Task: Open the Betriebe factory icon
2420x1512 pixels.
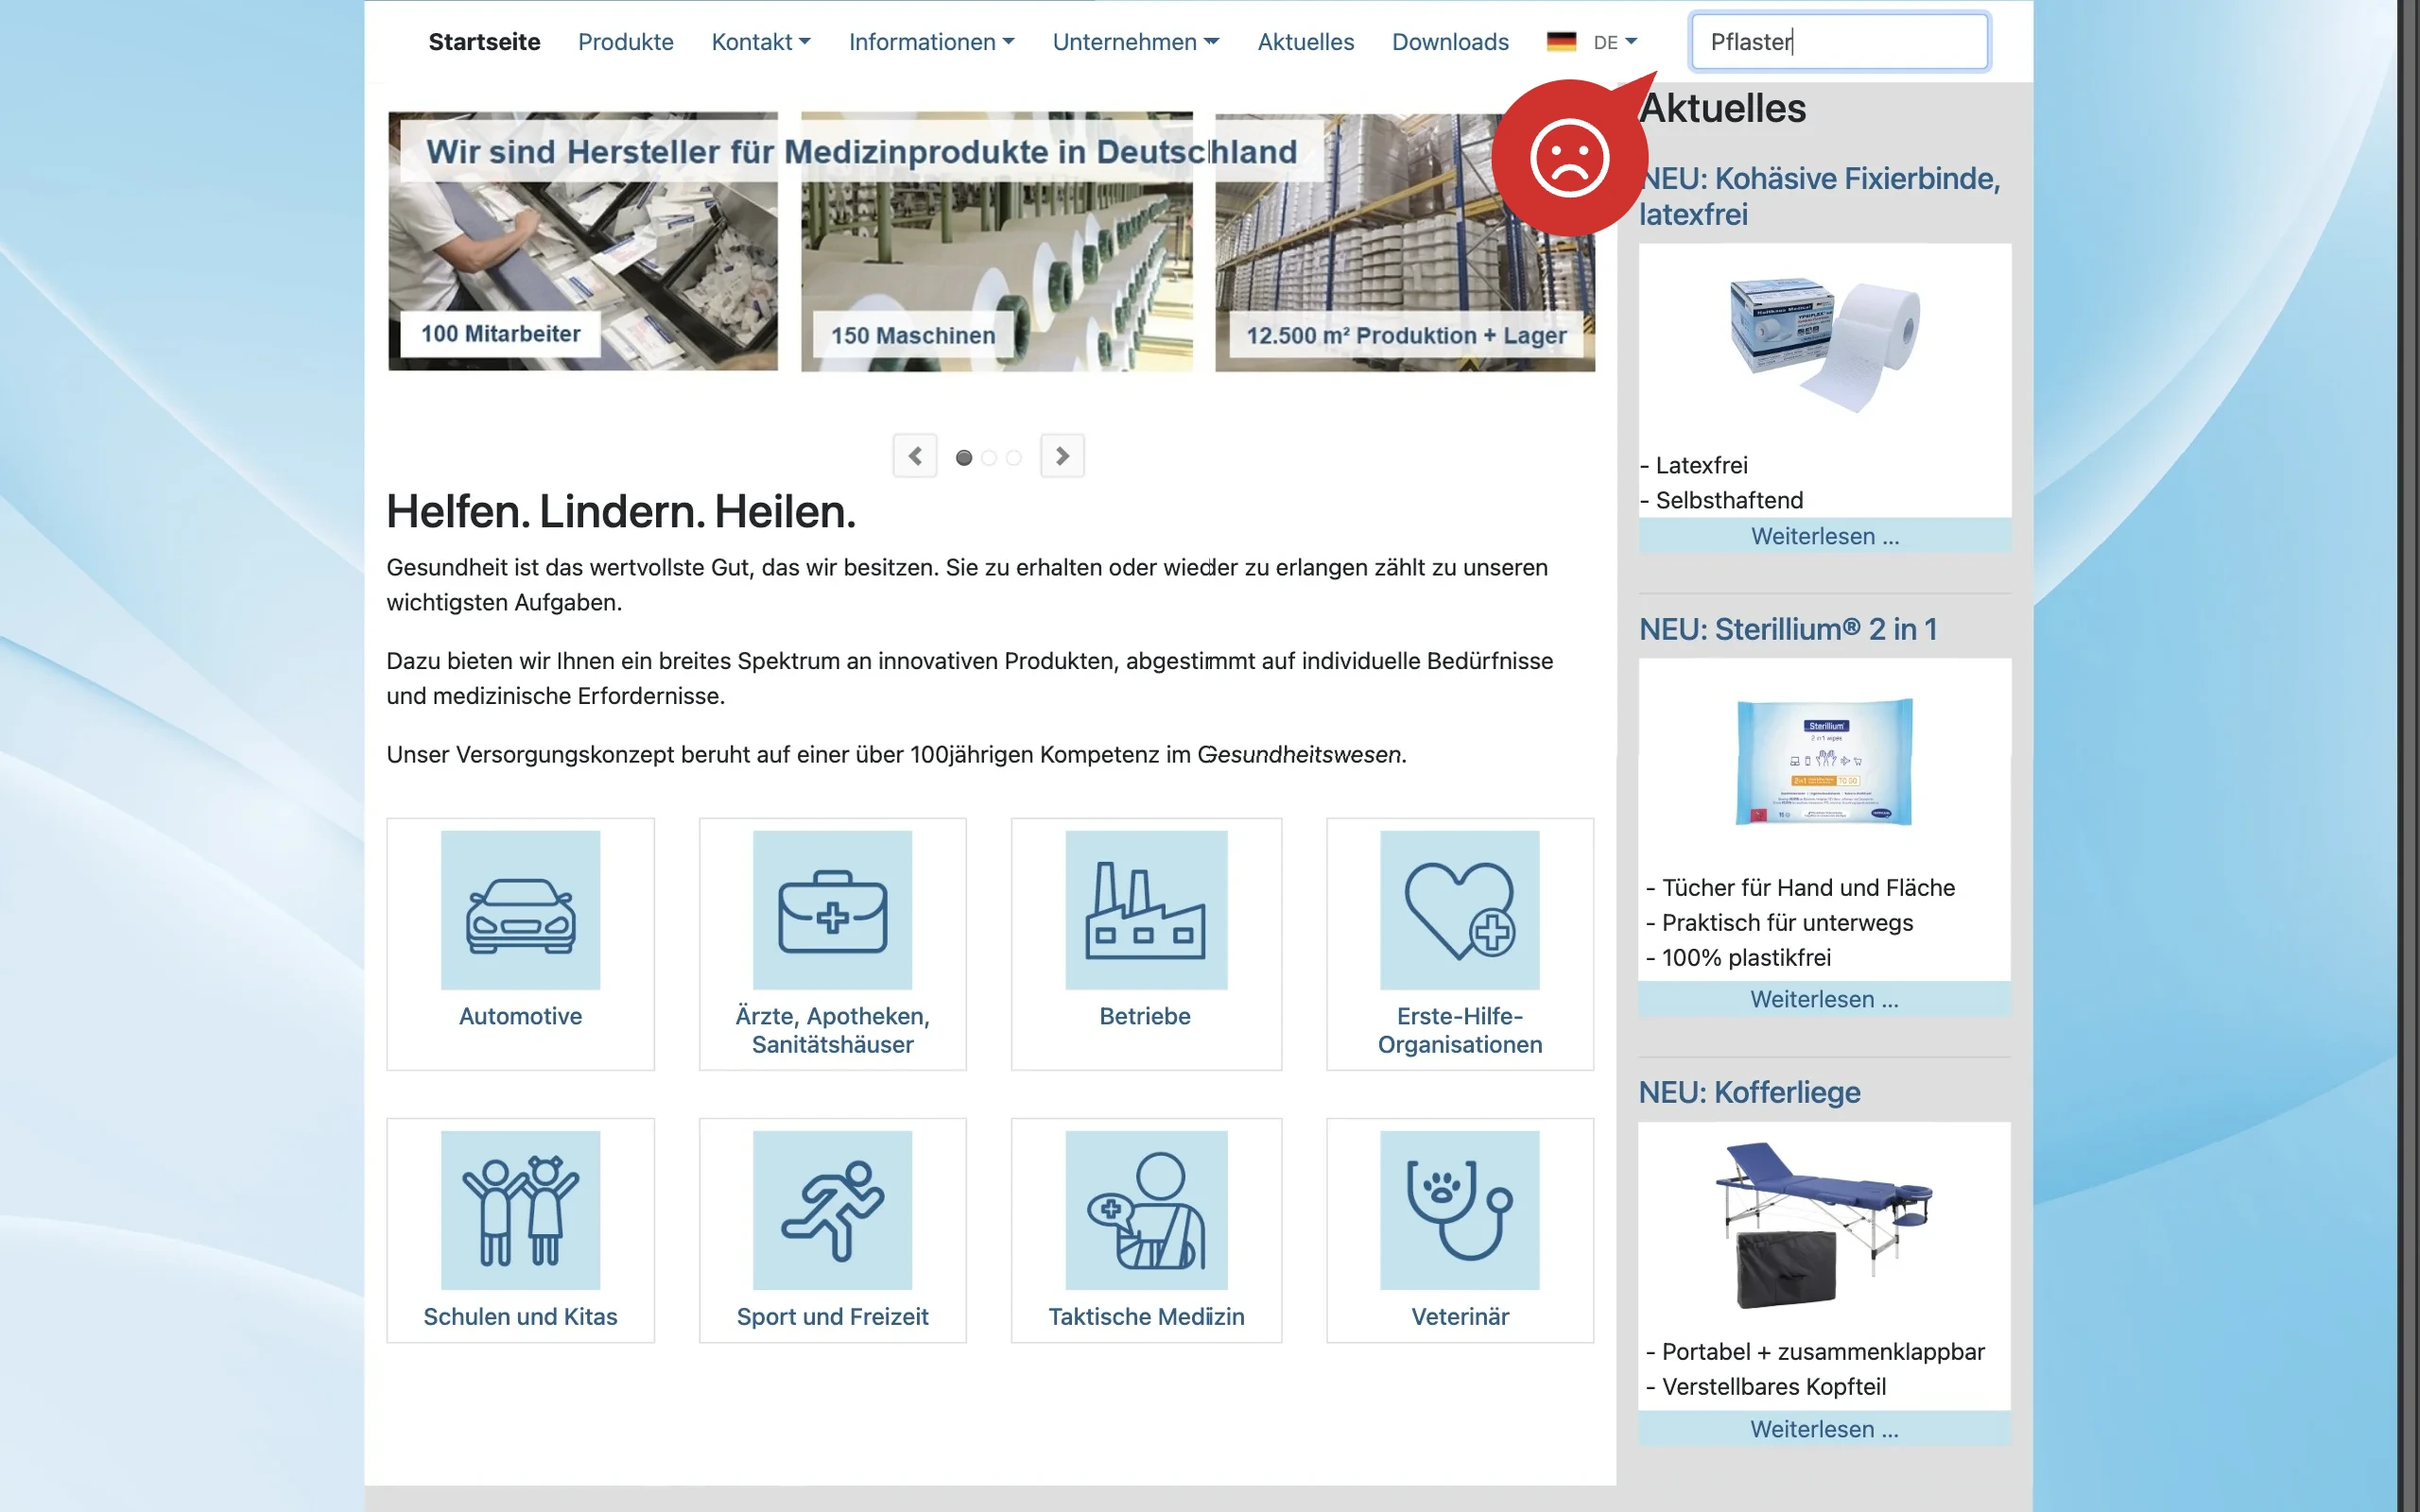Action: 1146,909
